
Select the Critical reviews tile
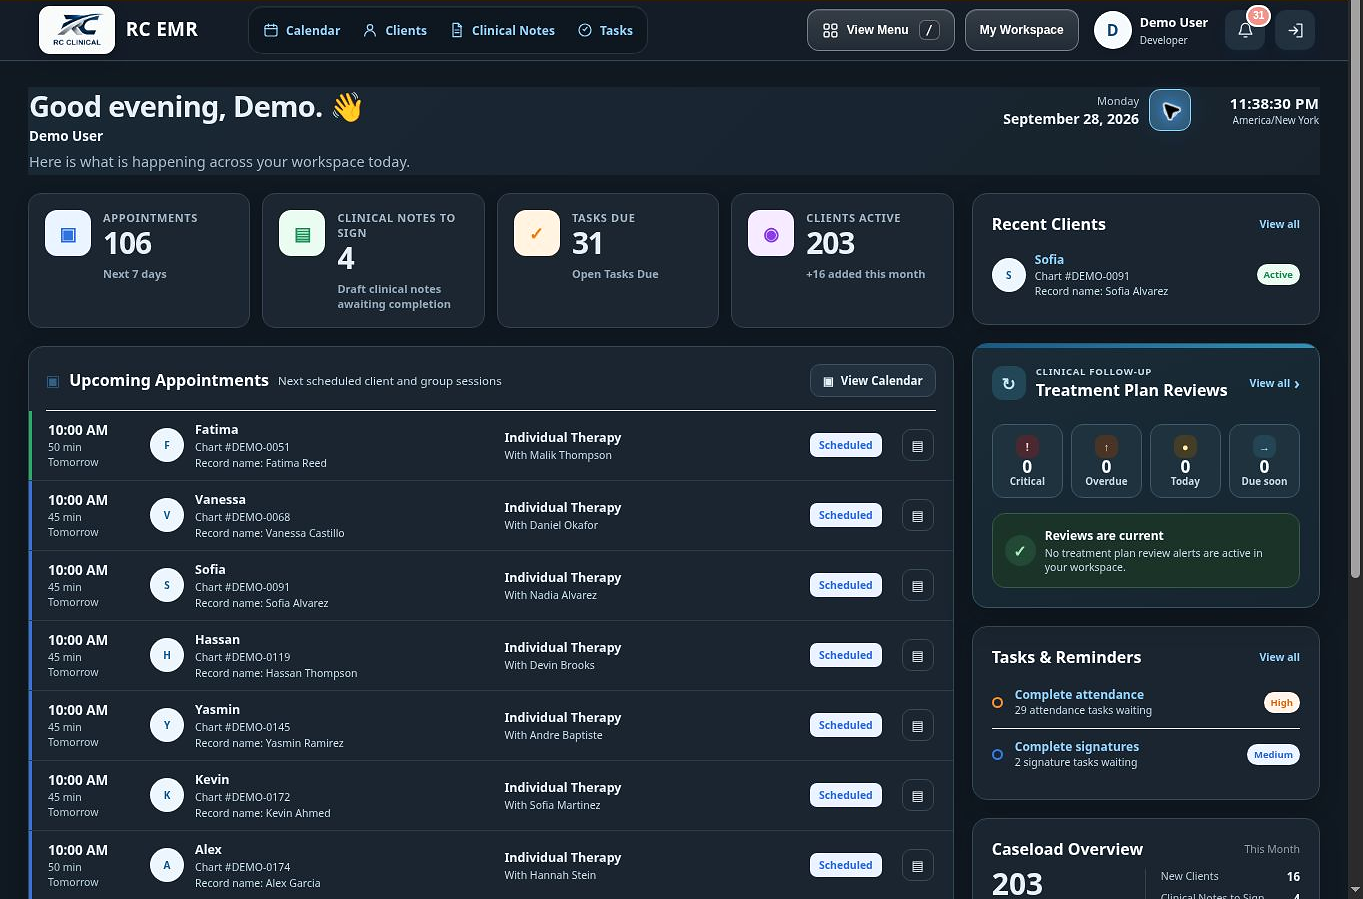pos(1027,461)
